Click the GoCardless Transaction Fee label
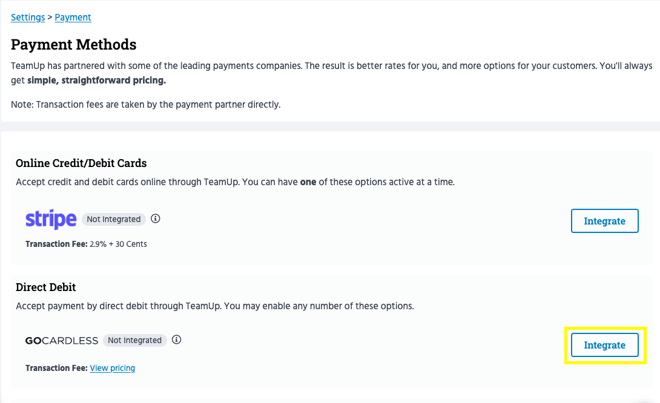Image resolution: width=660 pixels, height=403 pixels. [56, 368]
